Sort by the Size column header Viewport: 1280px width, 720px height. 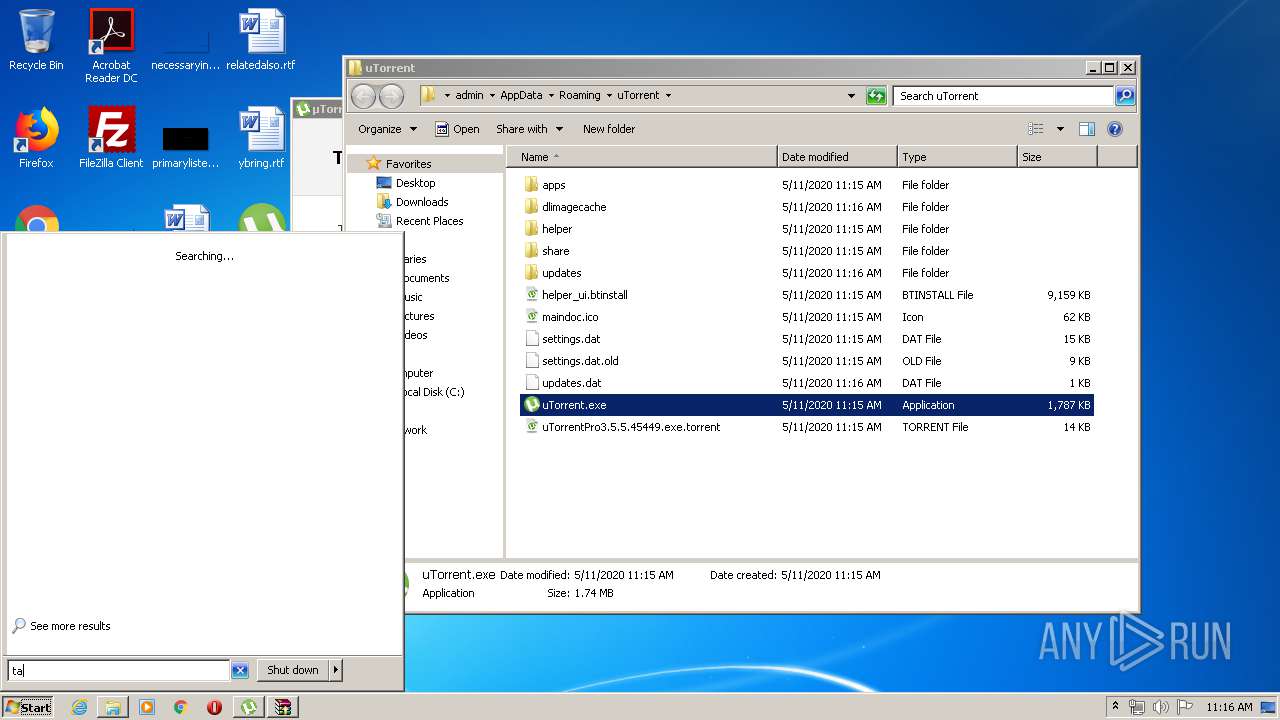1057,157
